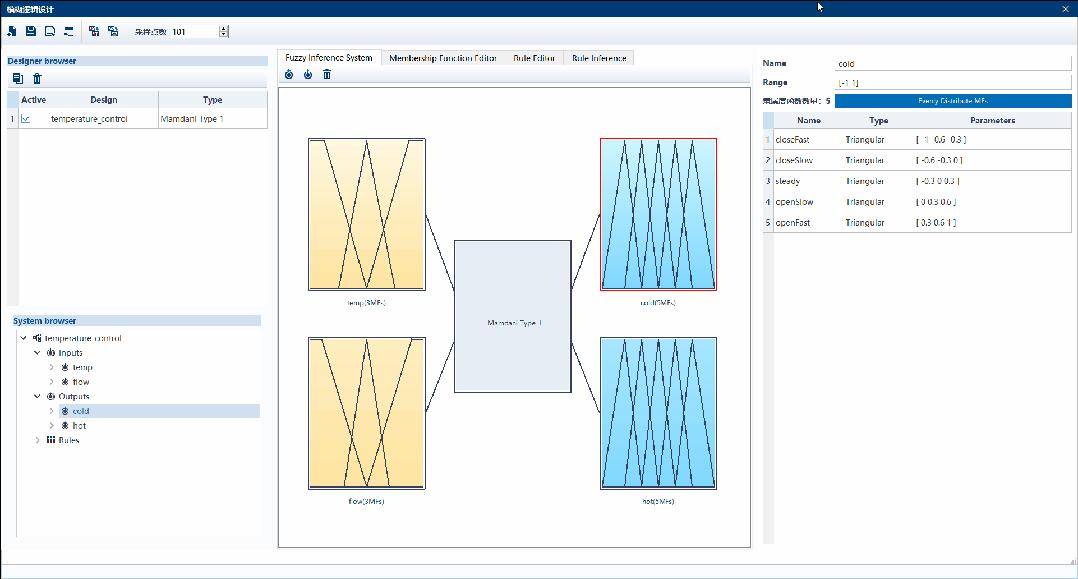Collapse the Outputs branch
Viewport: 1078px width, 579px height.
[x=37, y=396]
